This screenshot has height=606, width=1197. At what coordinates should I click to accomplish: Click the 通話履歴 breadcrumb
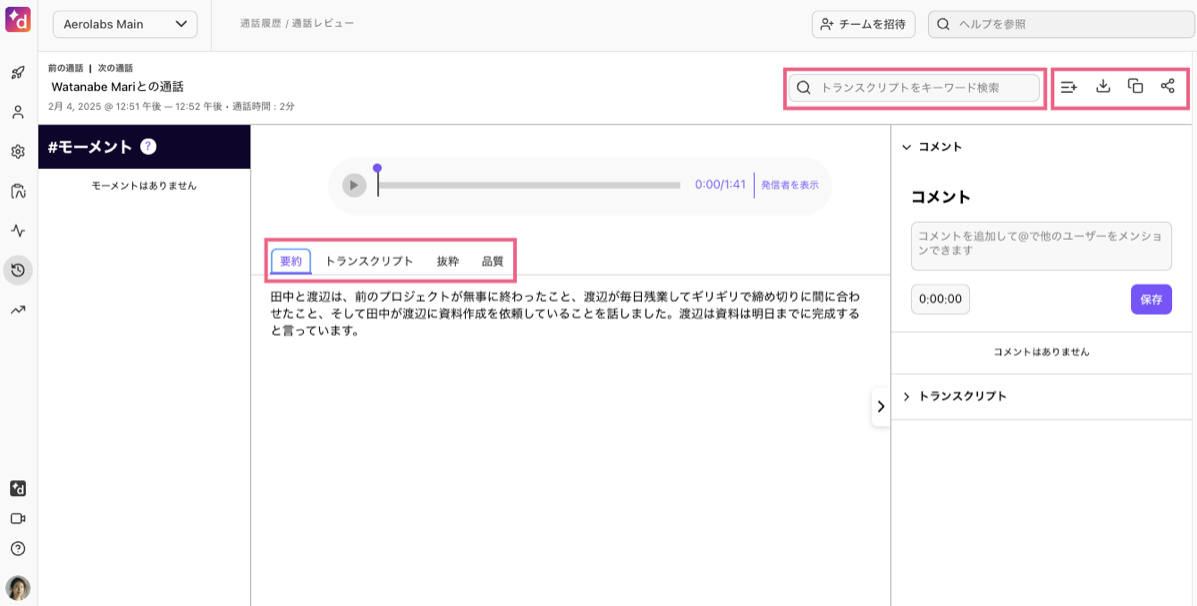coord(260,24)
